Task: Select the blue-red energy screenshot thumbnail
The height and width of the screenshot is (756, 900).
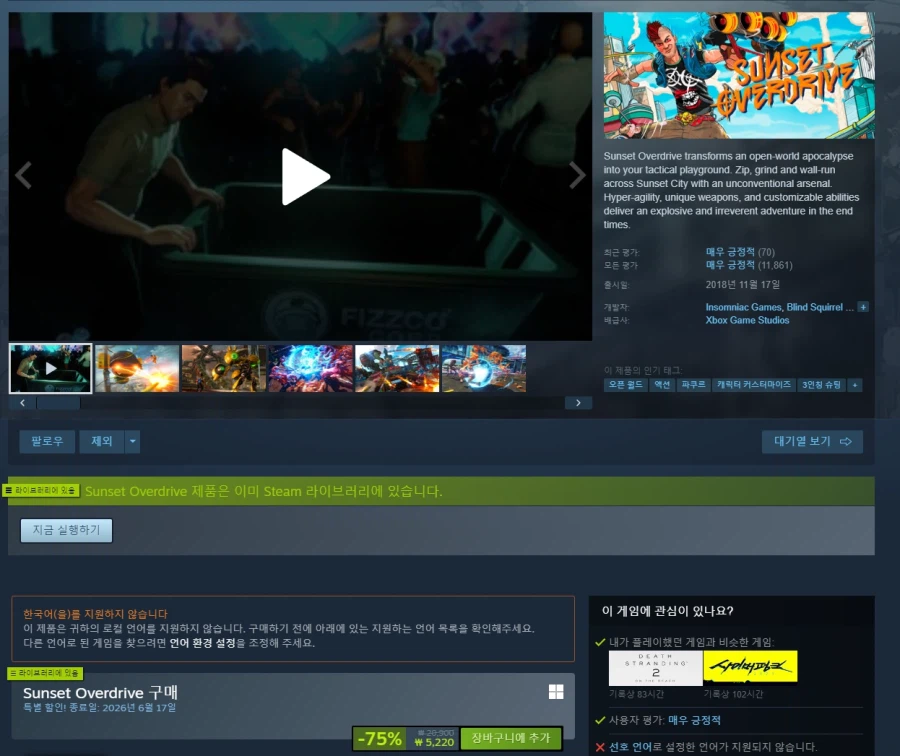Action: [x=310, y=369]
